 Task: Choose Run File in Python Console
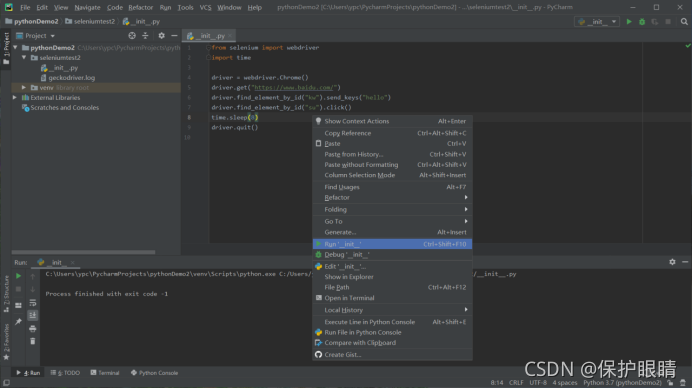click(392, 332)
